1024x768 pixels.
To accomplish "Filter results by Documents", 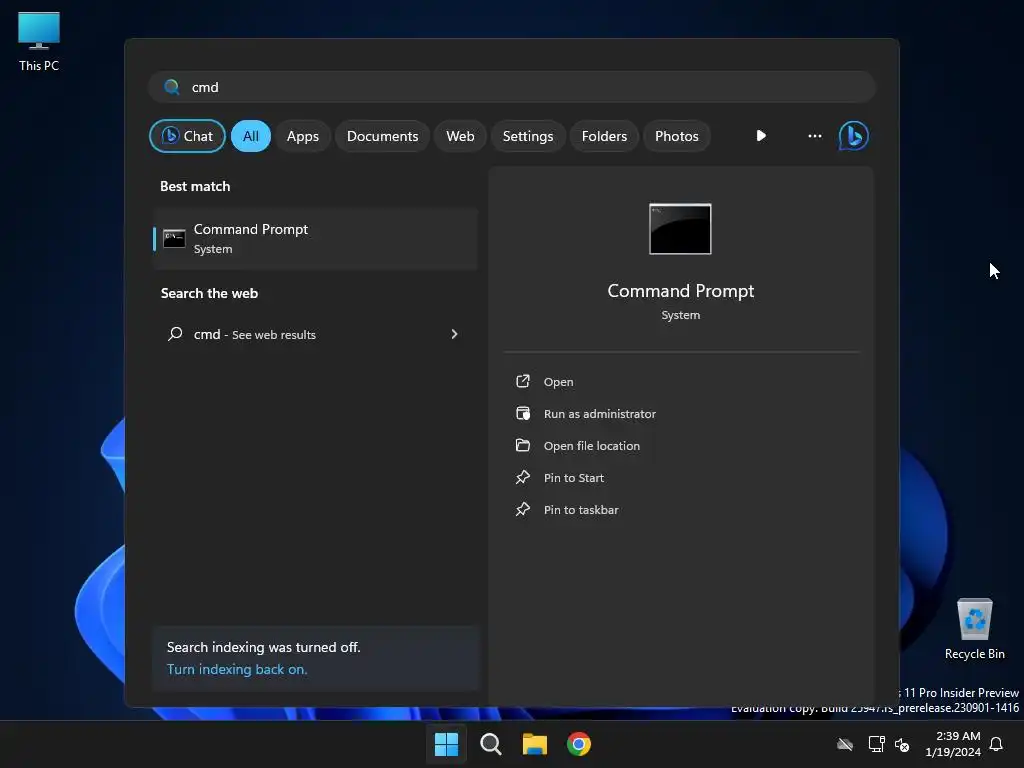I will click(x=382, y=136).
